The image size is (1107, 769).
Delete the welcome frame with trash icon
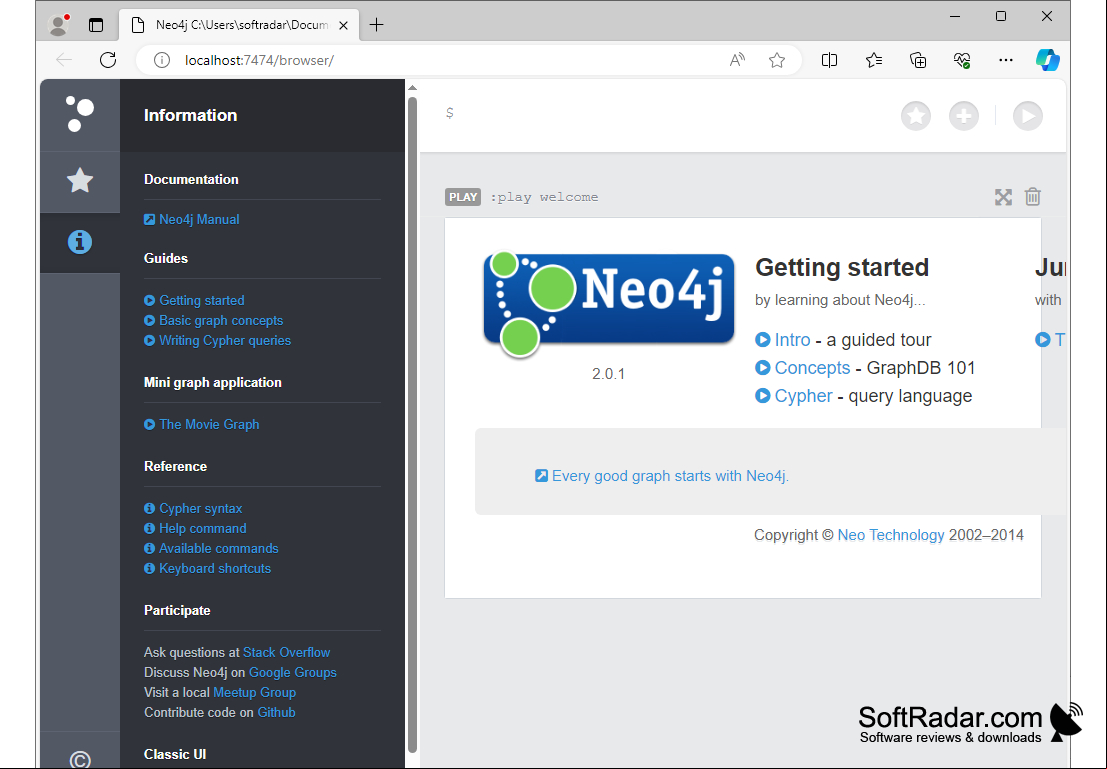[1032, 196]
